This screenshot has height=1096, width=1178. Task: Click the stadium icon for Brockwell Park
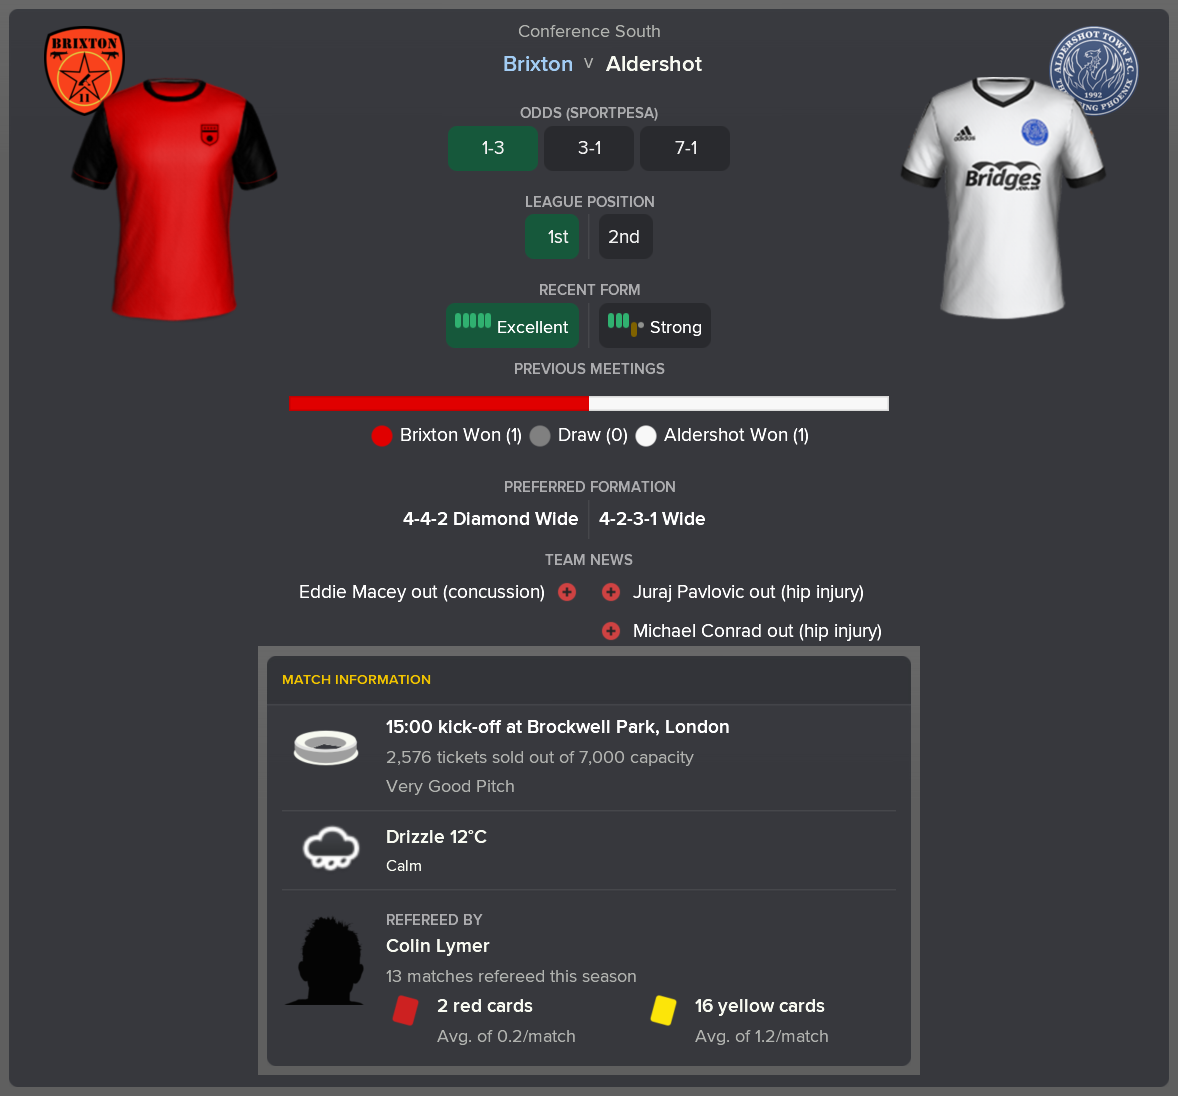point(326,747)
